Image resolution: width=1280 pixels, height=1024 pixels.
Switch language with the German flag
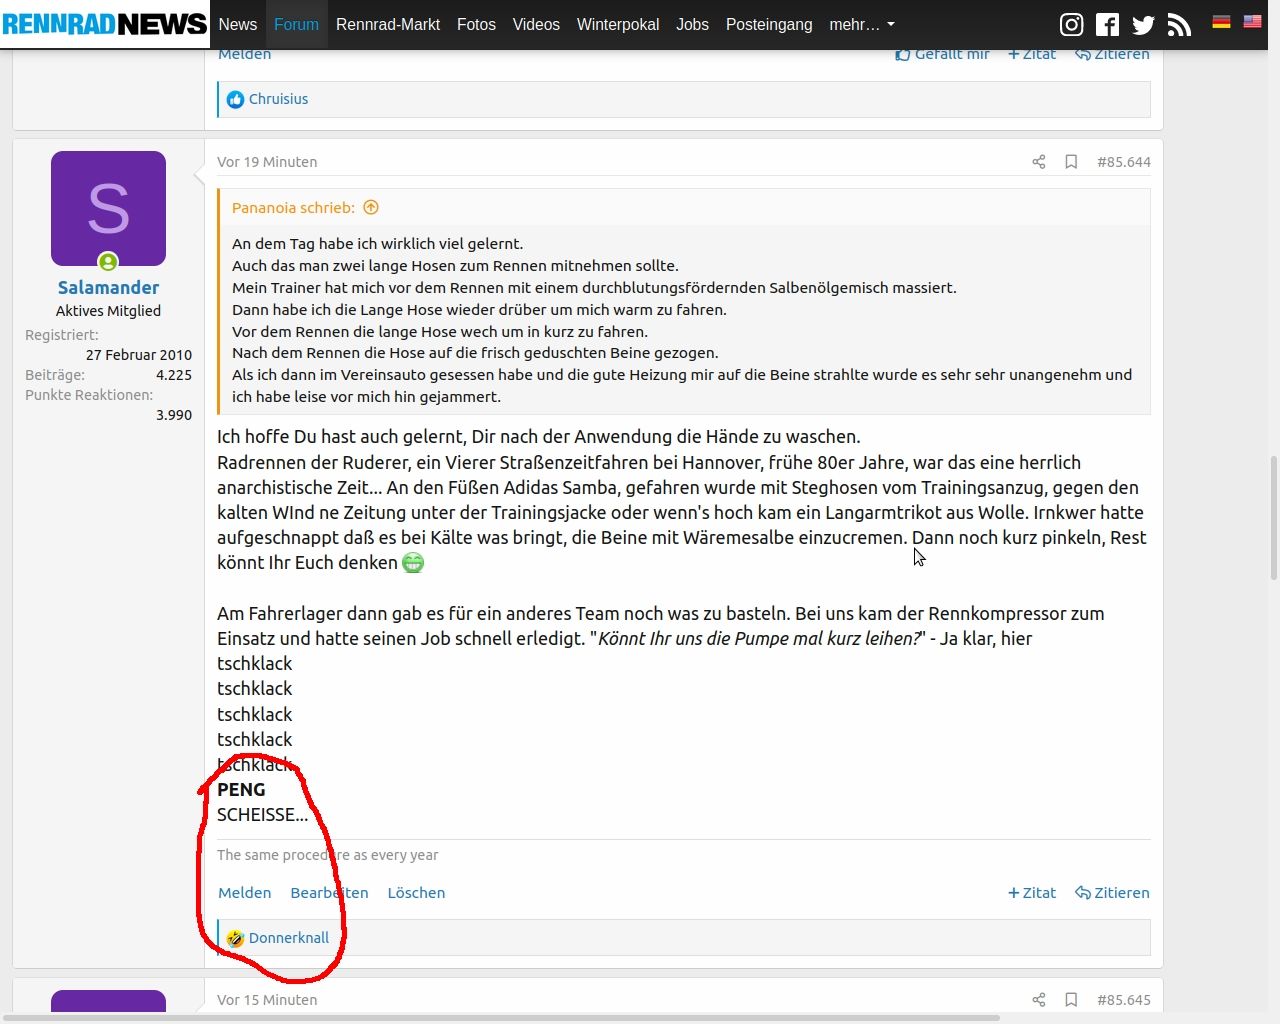1221,22
